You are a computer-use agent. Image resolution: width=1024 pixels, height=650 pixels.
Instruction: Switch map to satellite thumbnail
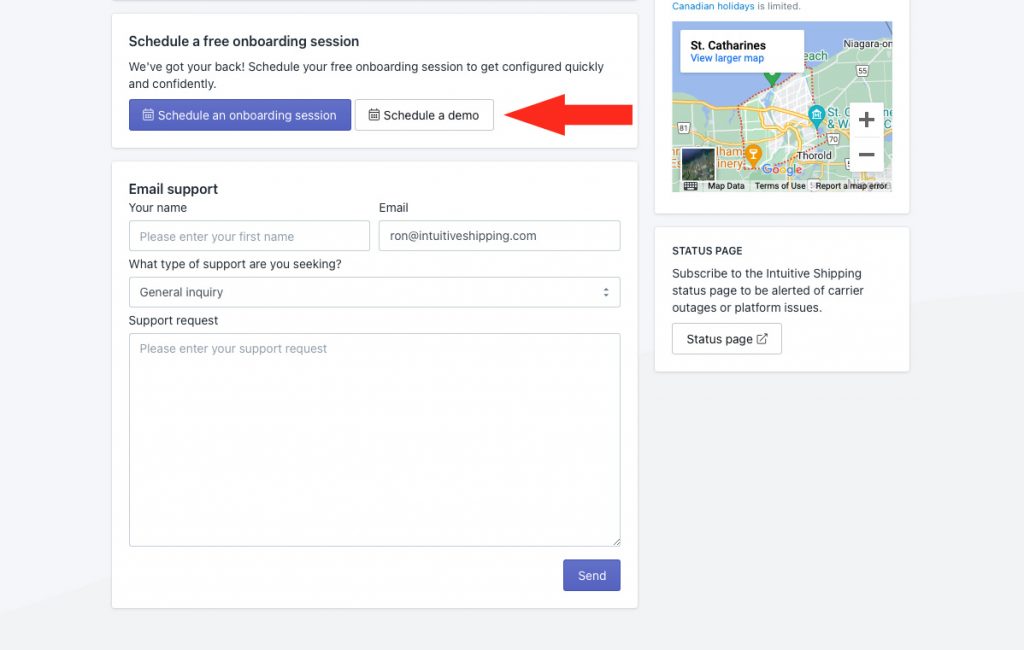698,164
